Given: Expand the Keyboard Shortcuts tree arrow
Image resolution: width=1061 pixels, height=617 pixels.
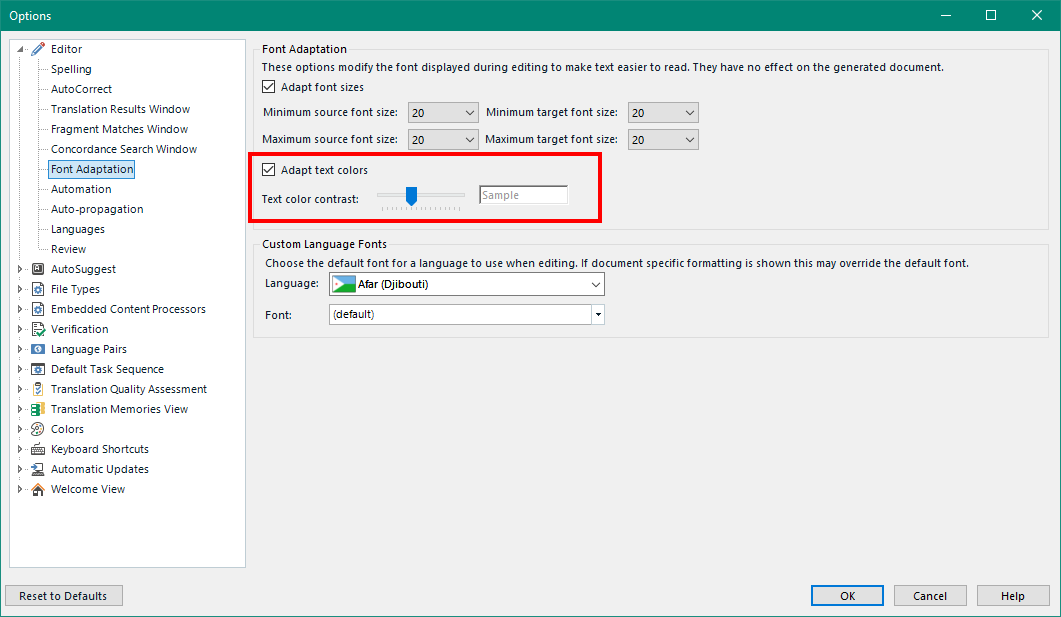Looking at the screenshot, I should pyautogui.click(x=20, y=449).
